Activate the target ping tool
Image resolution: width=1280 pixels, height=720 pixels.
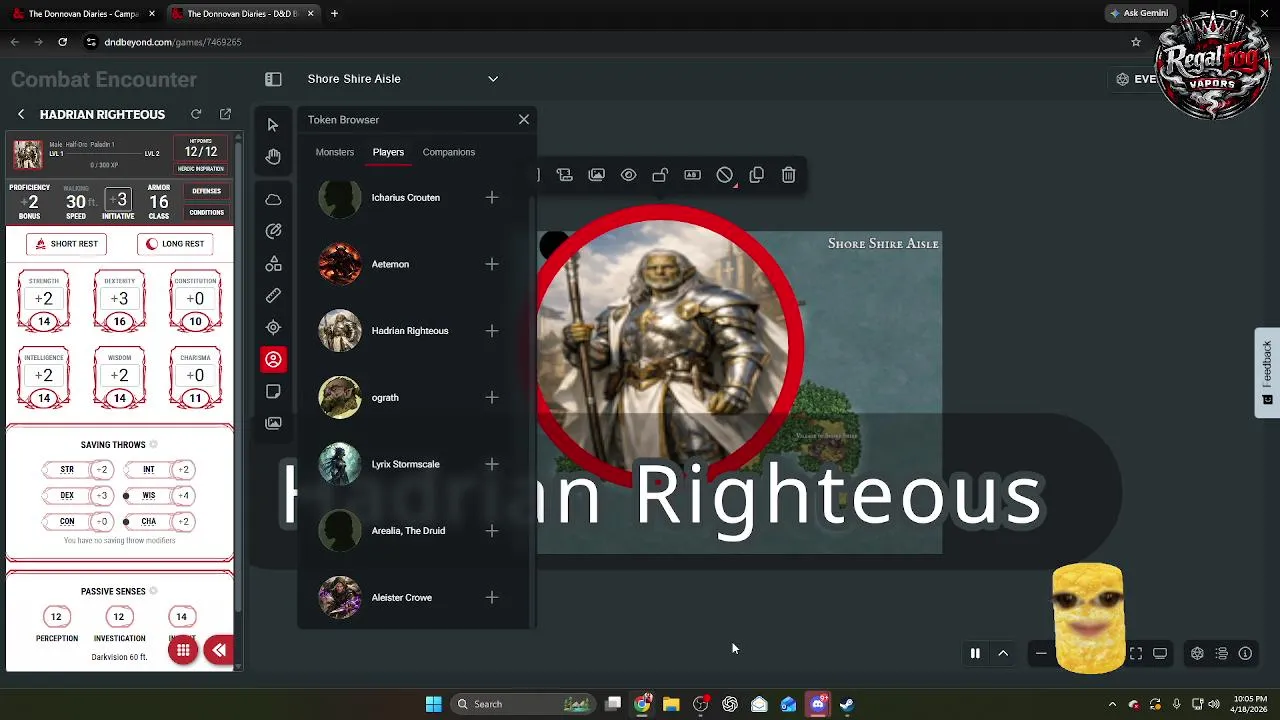pyautogui.click(x=273, y=327)
